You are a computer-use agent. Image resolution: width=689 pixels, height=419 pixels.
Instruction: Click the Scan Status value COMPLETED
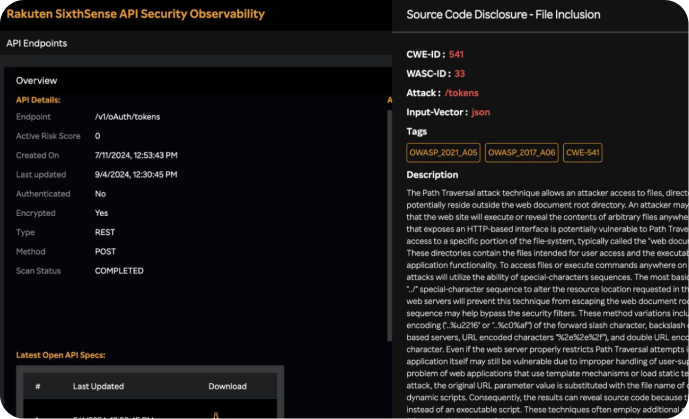point(119,271)
